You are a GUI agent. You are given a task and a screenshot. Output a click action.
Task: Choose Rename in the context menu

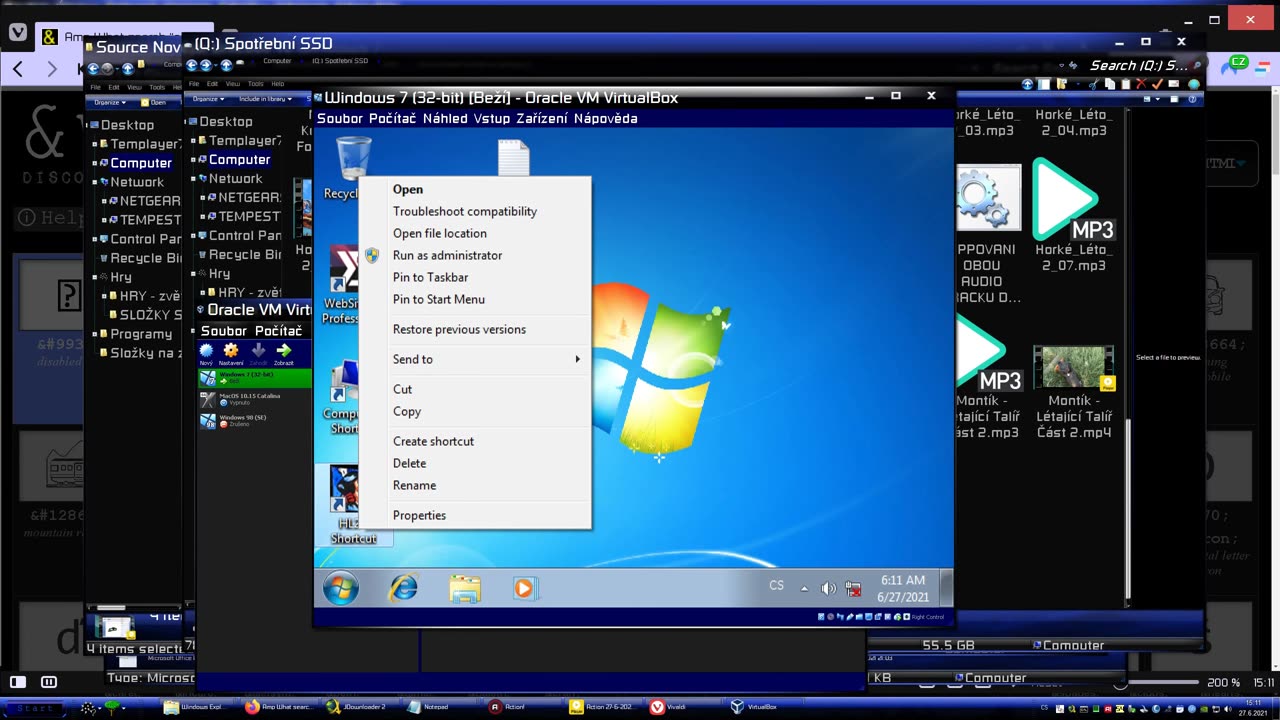tap(414, 485)
